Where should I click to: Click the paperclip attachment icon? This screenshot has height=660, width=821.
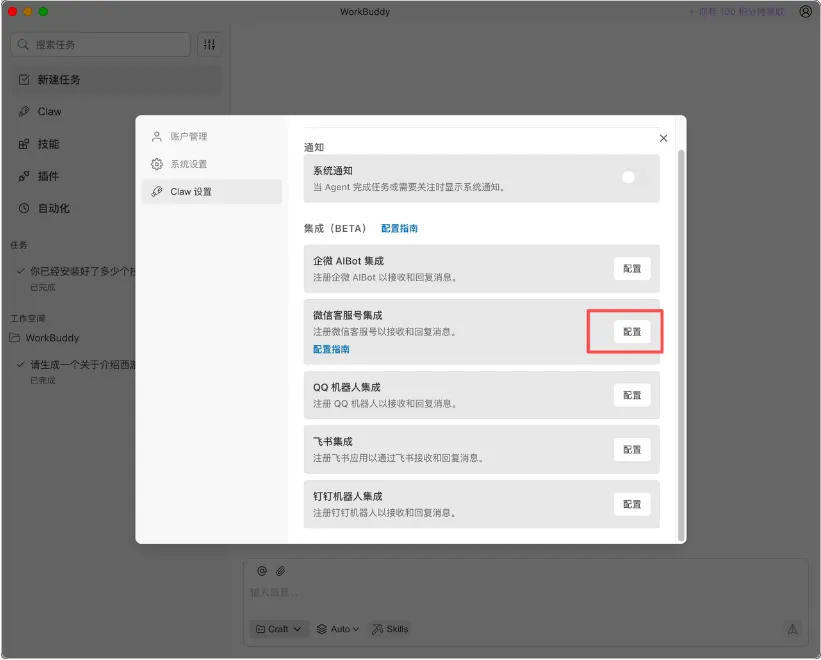[x=281, y=571]
